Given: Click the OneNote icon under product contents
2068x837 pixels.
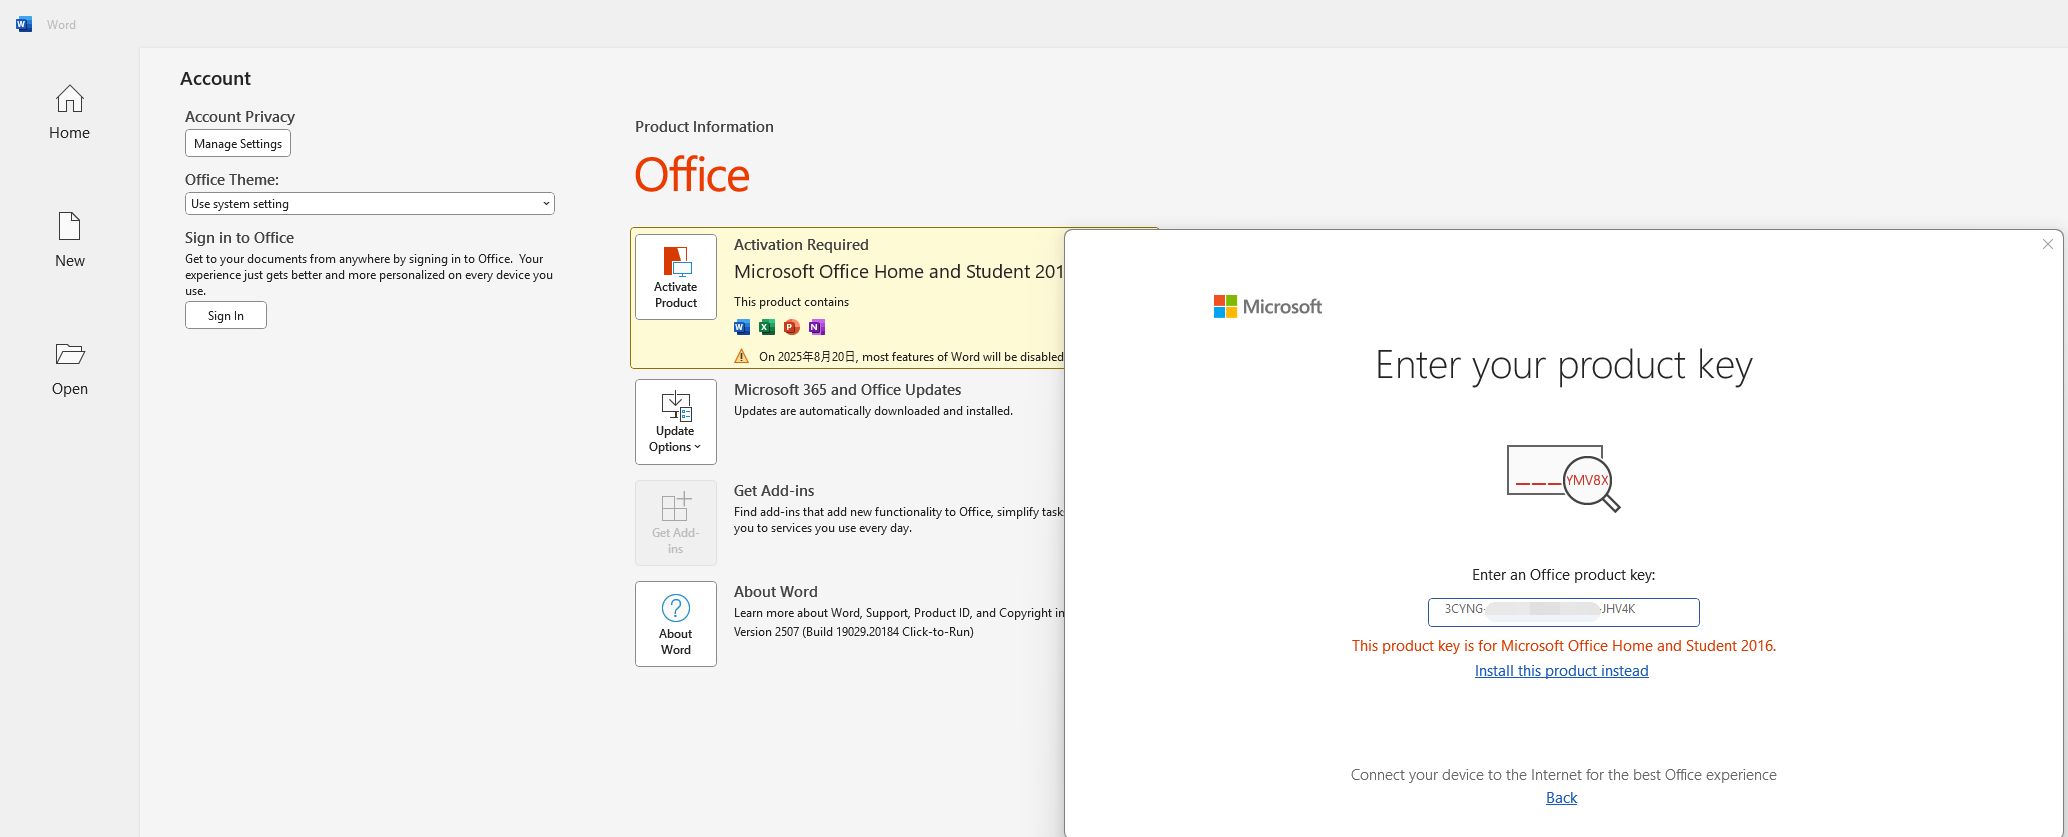Looking at the screenshot, I should tap(817, 327).
